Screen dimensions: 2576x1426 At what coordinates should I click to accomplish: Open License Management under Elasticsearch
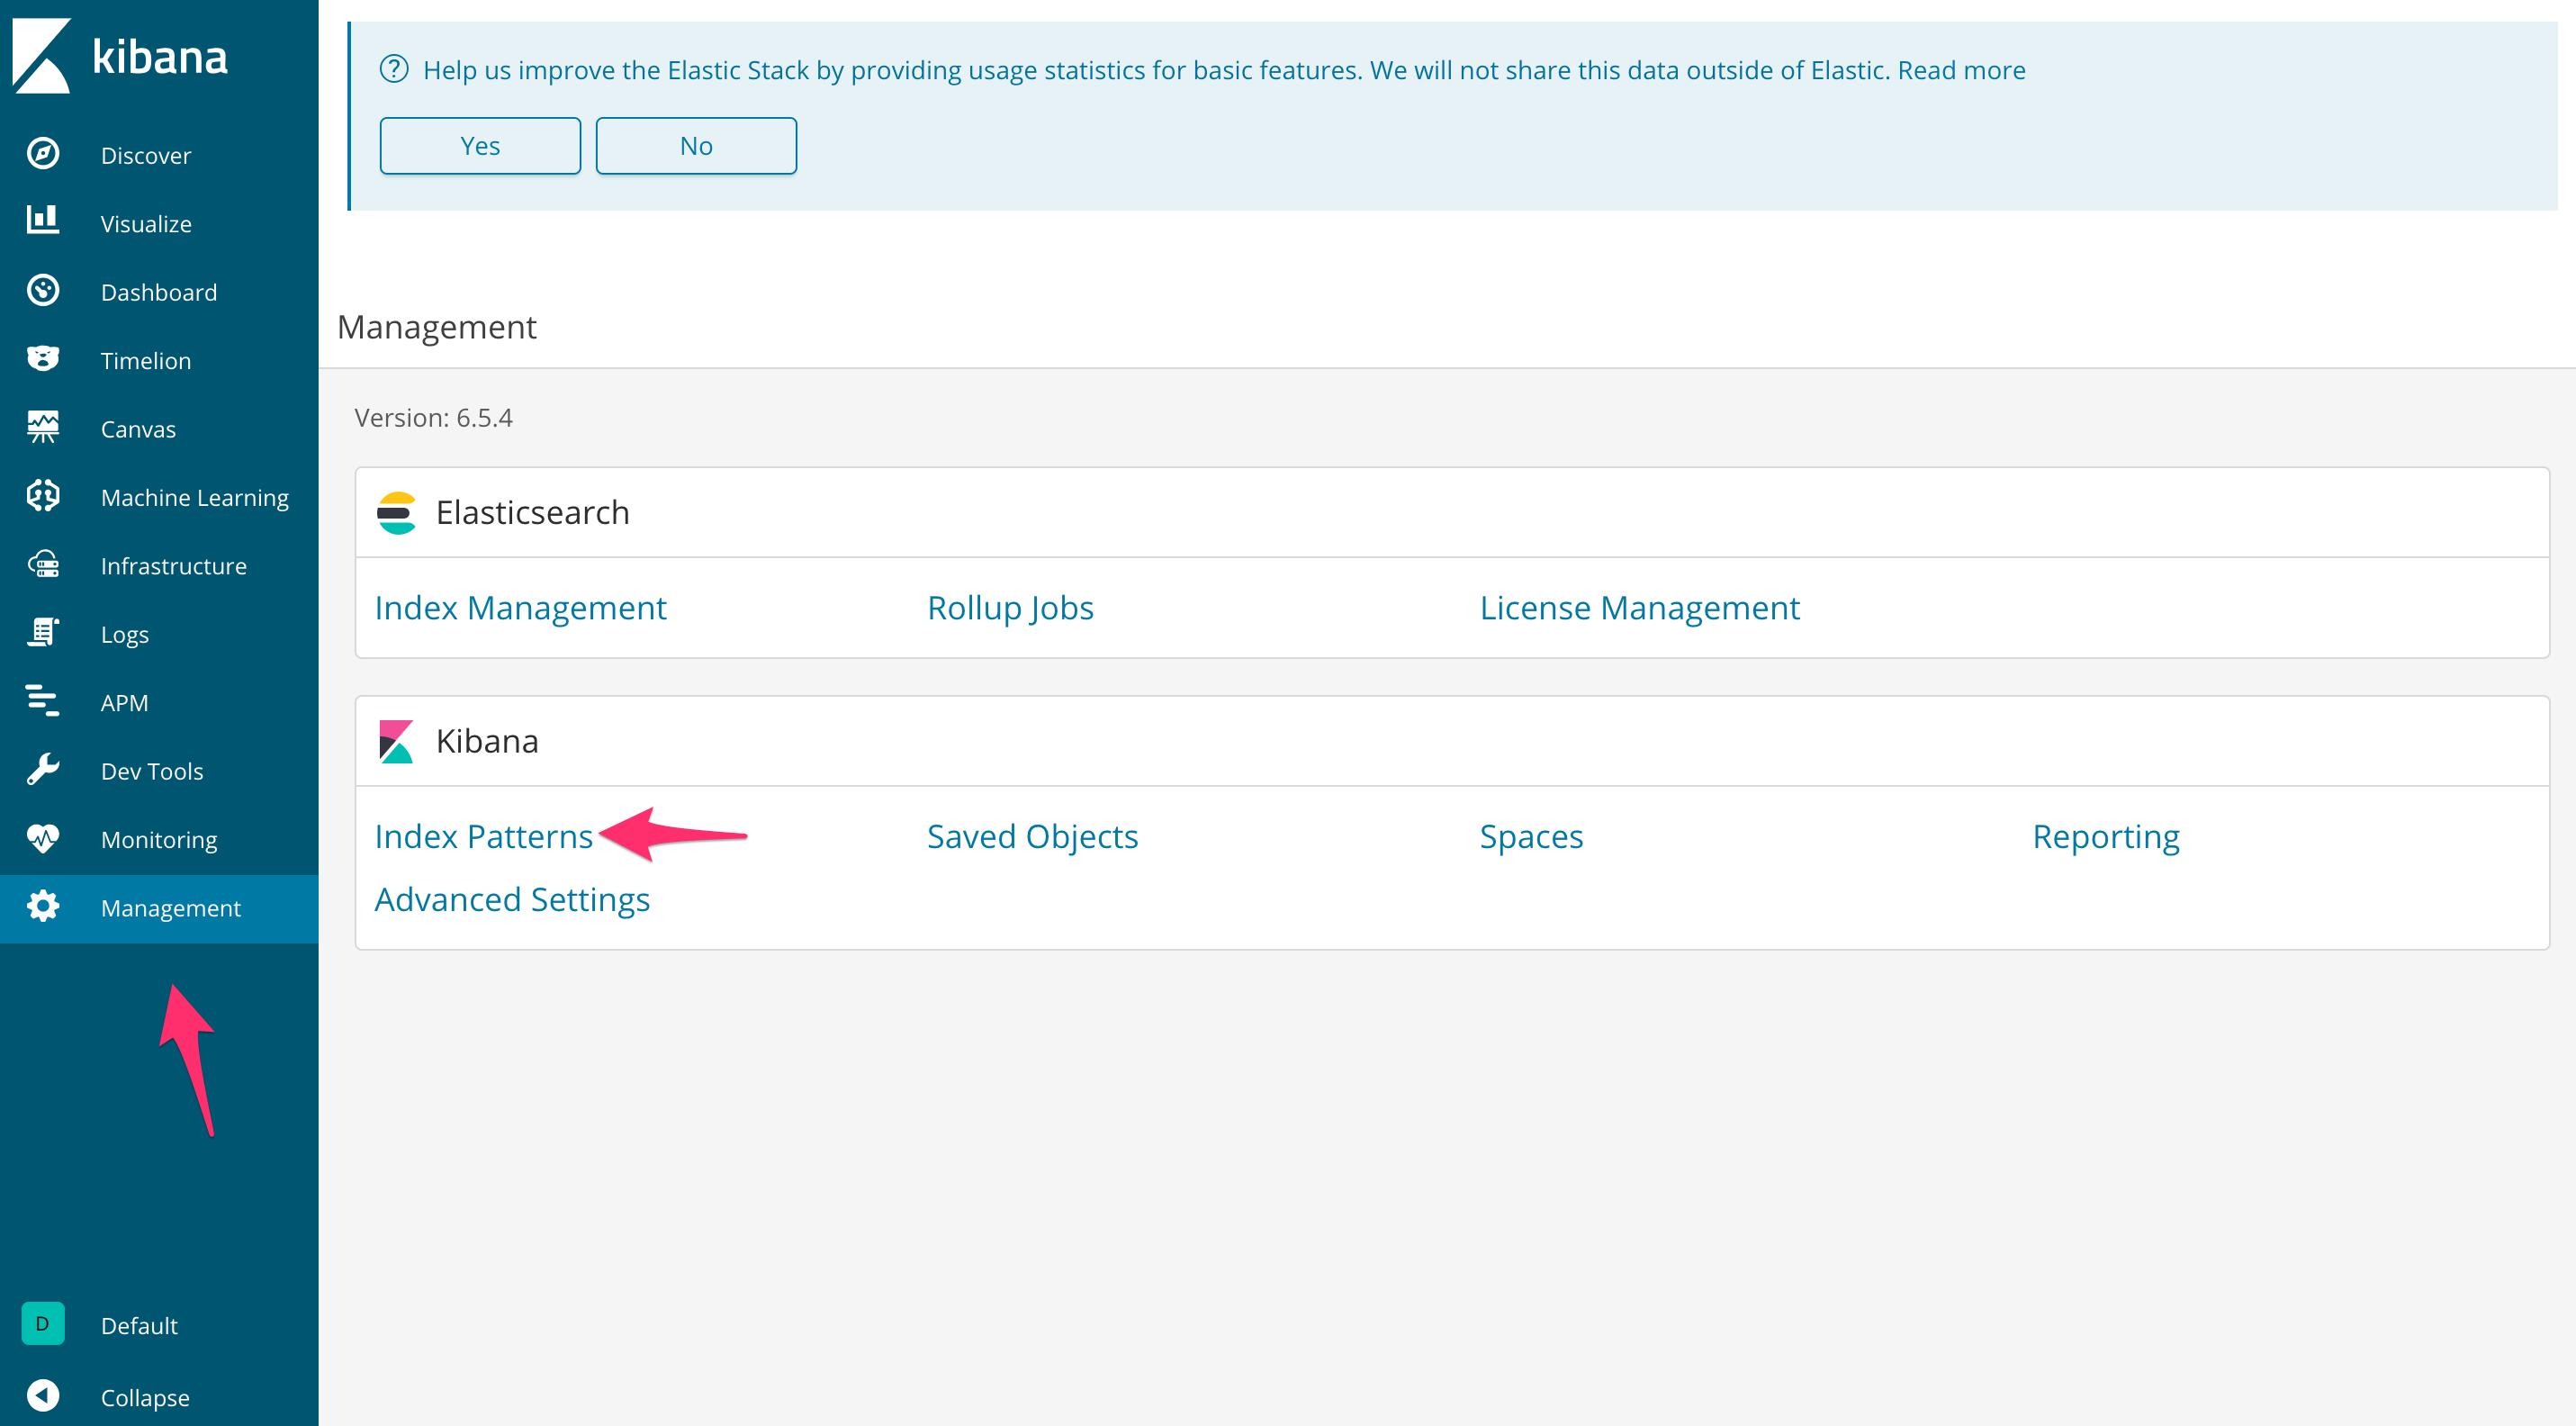click(1639, 608)
